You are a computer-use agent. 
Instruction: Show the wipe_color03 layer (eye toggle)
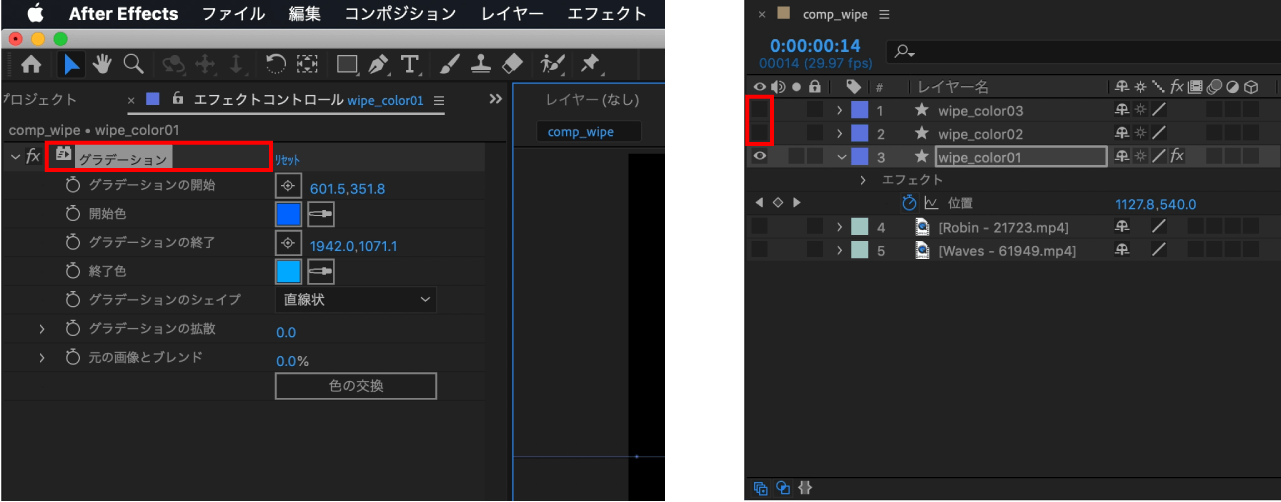tap(760, 110)
